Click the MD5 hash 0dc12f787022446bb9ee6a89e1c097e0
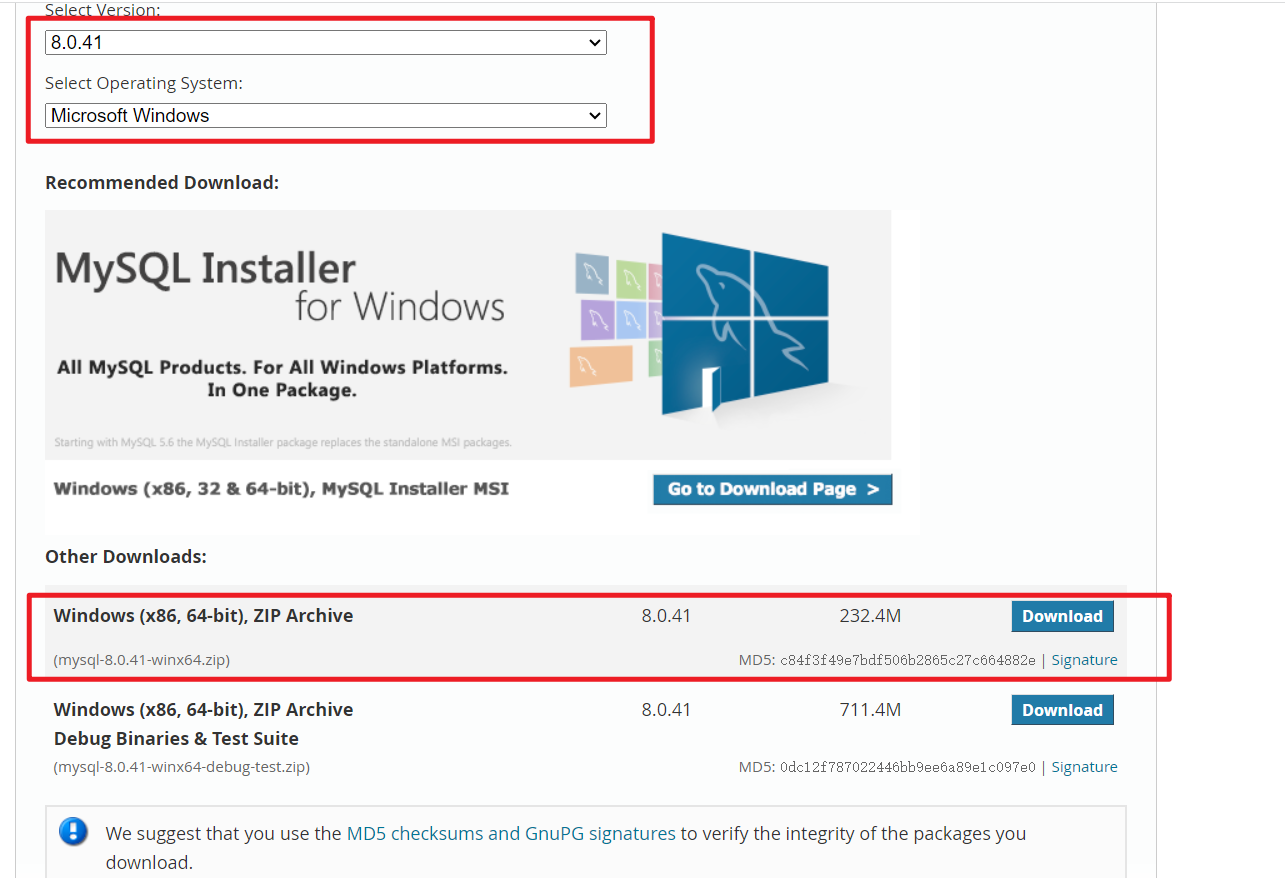 click(908, 767)
